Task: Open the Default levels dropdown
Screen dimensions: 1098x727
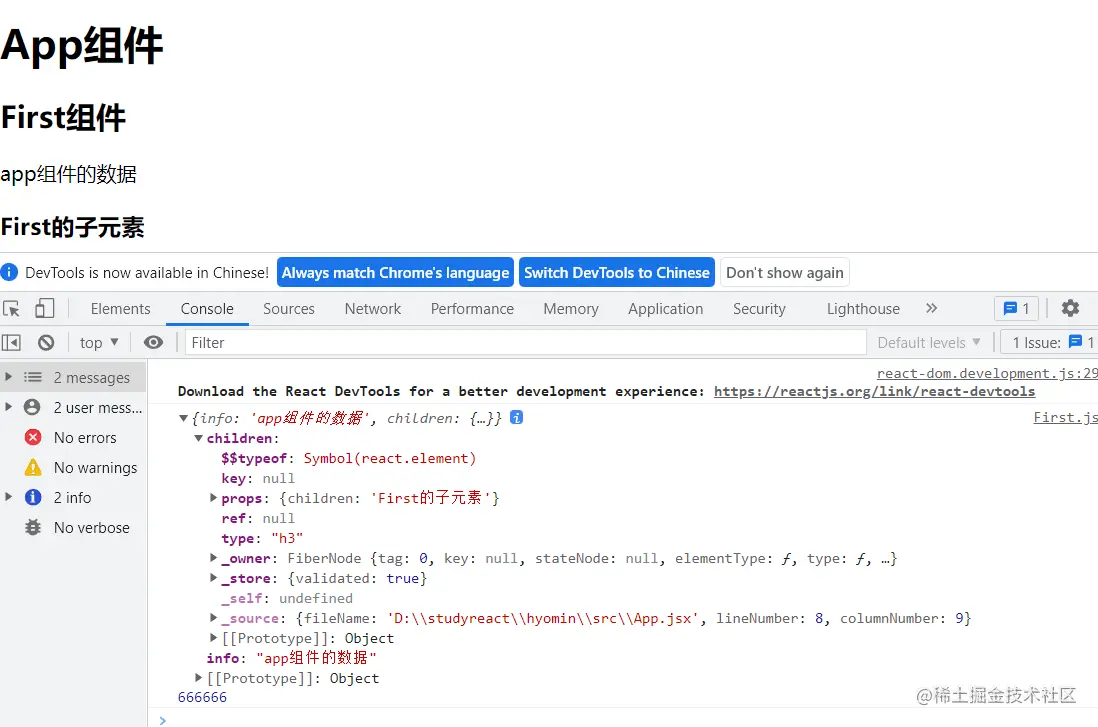Action: (x=929, y=342)
